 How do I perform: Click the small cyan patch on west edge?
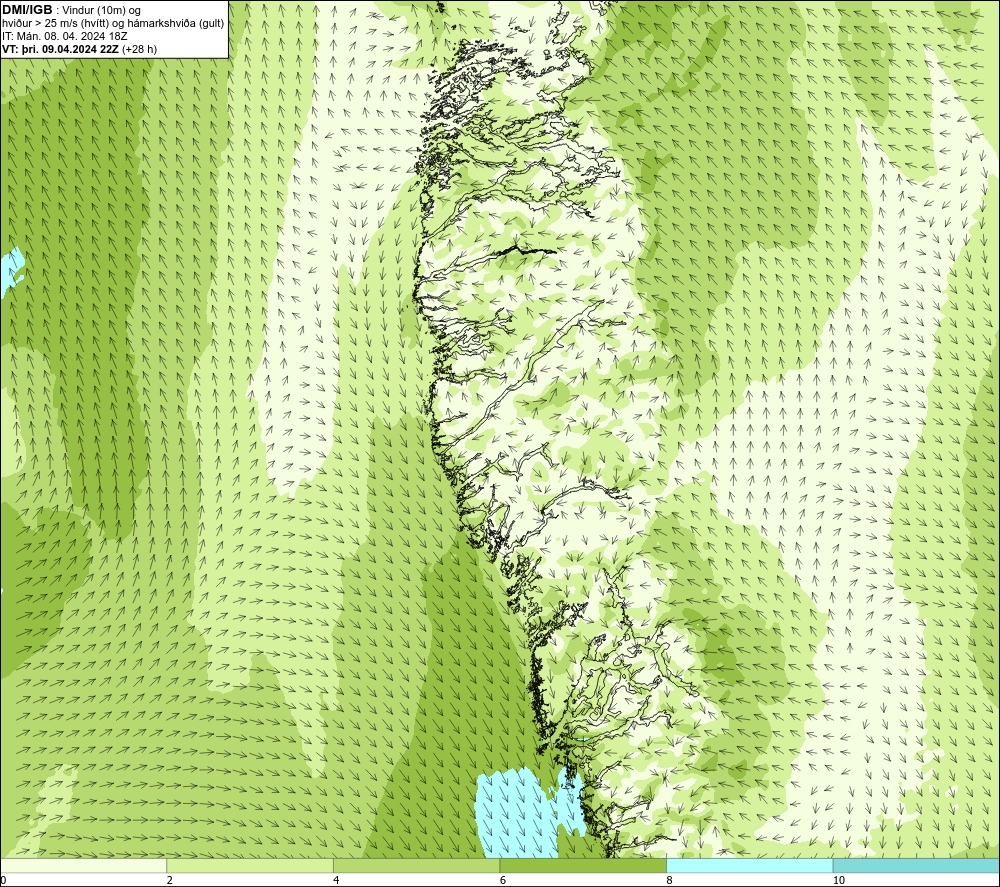(x=11, y=270)
